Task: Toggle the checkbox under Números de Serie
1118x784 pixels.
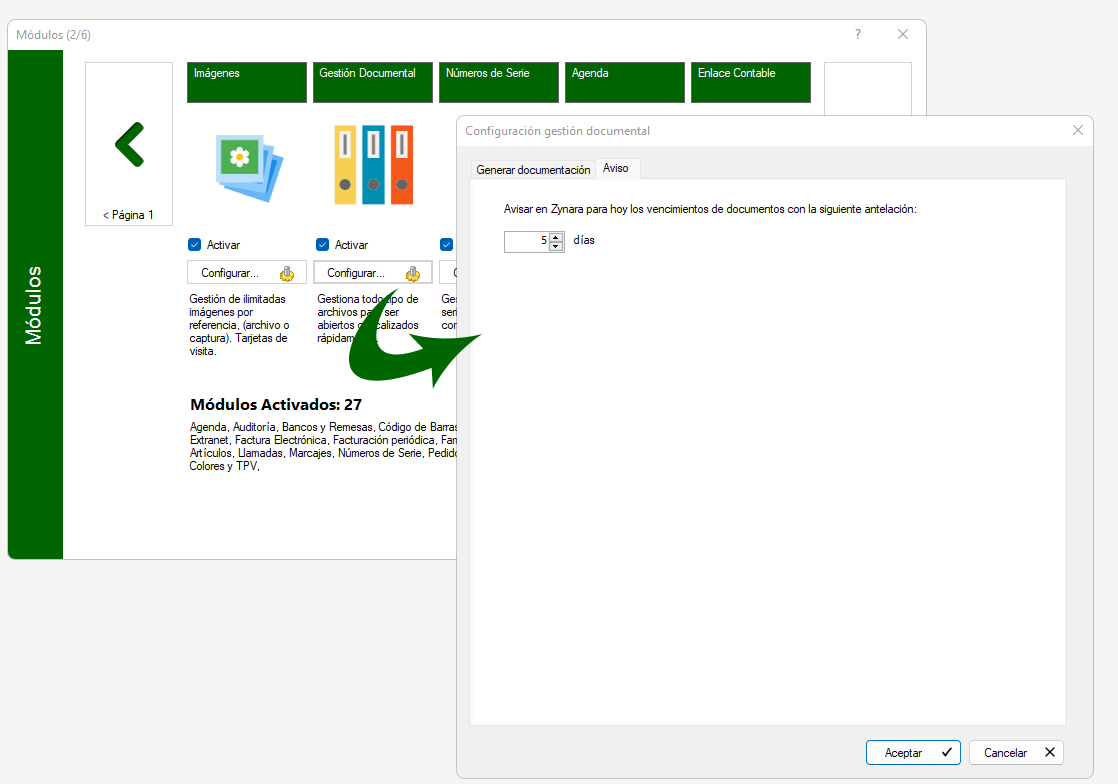Action: tap(446, 245)
